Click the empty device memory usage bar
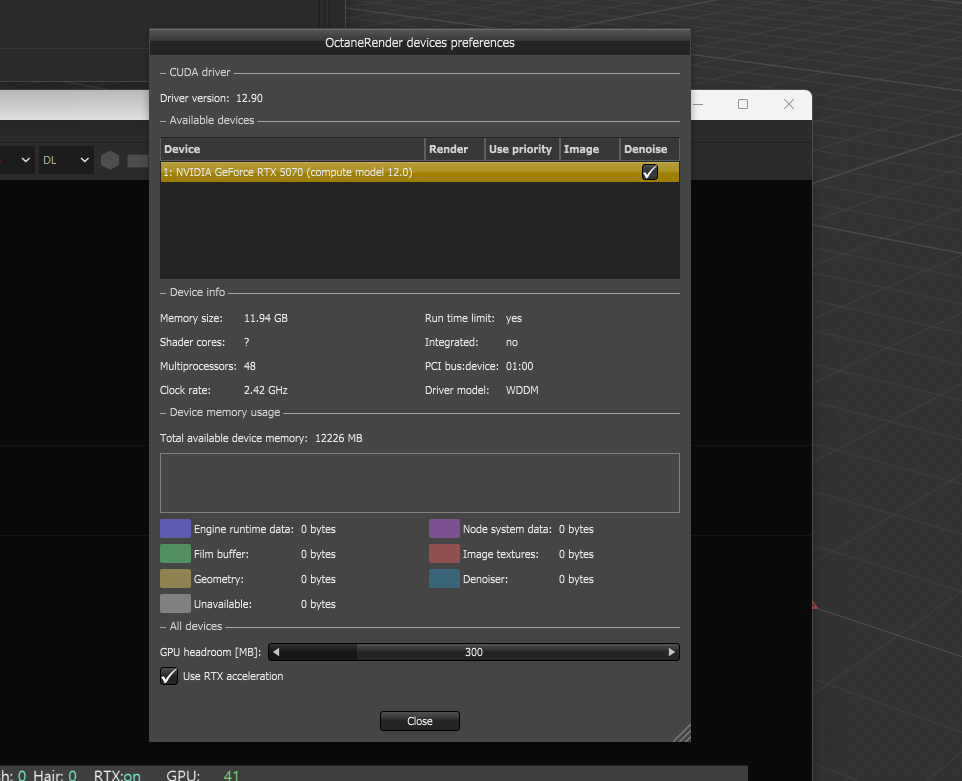This screenshot has height=781, width=962. (420, 483)
